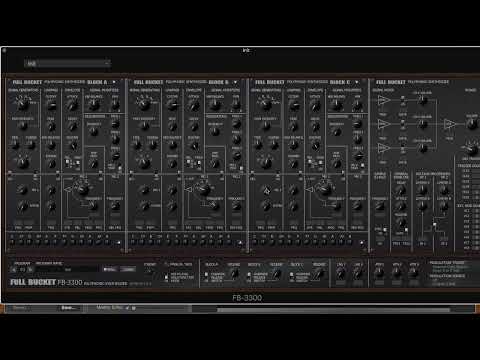Click the general envelope top knob
Image resolution: width=480 pixels, height=360 pixels.
401,190
